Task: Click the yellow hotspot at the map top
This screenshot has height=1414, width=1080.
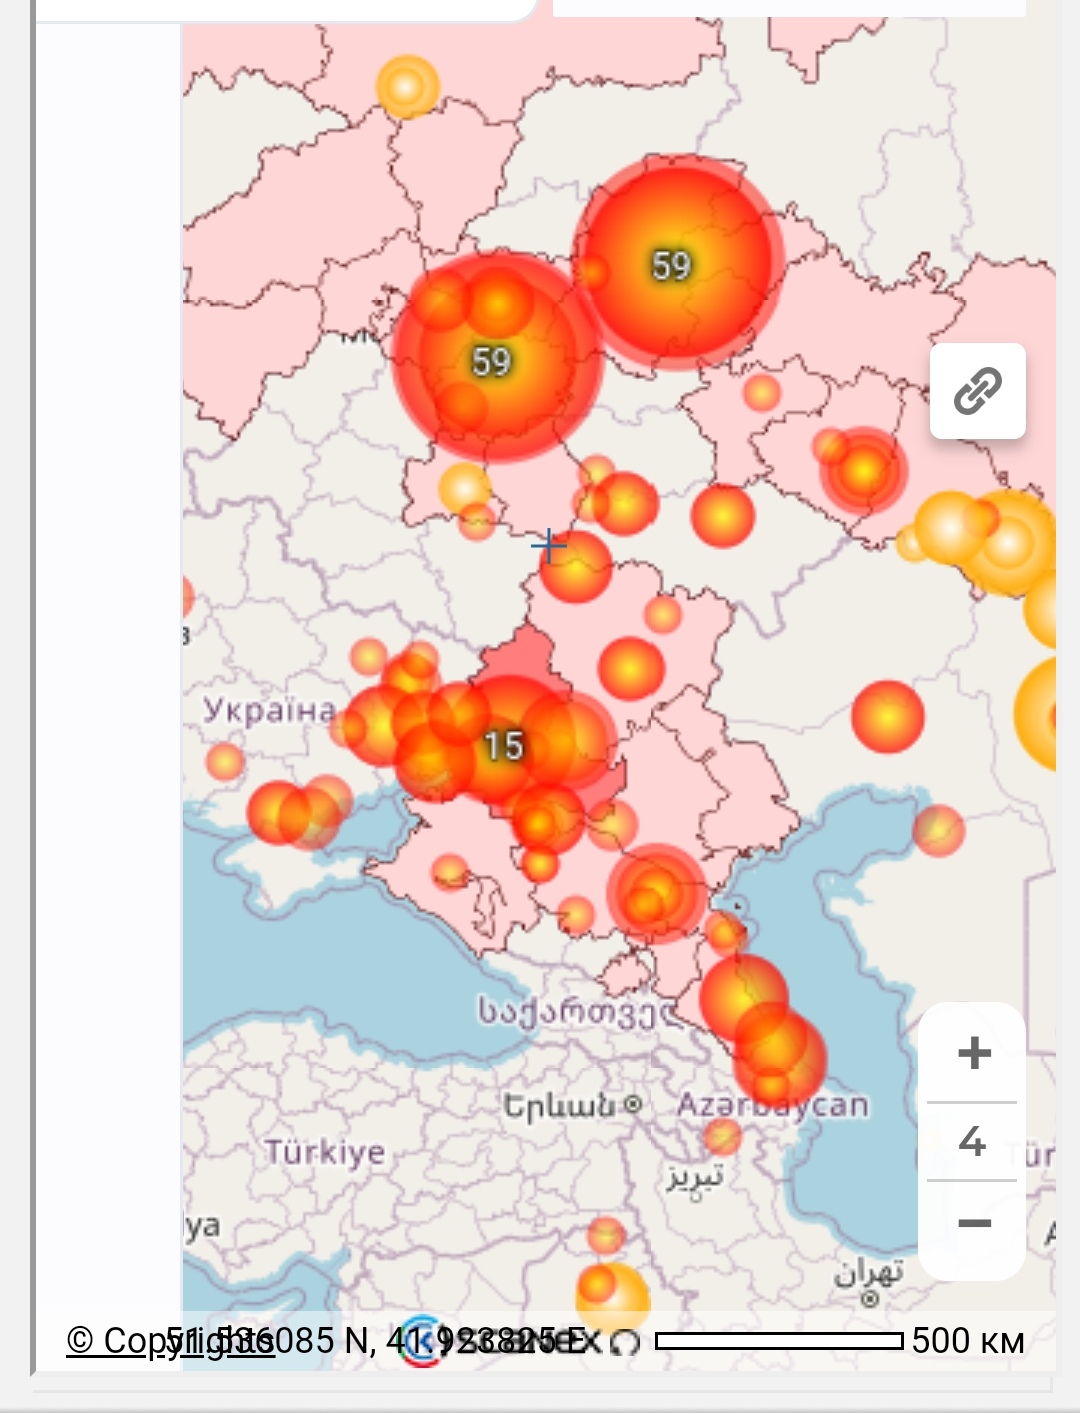Action: 407,87
